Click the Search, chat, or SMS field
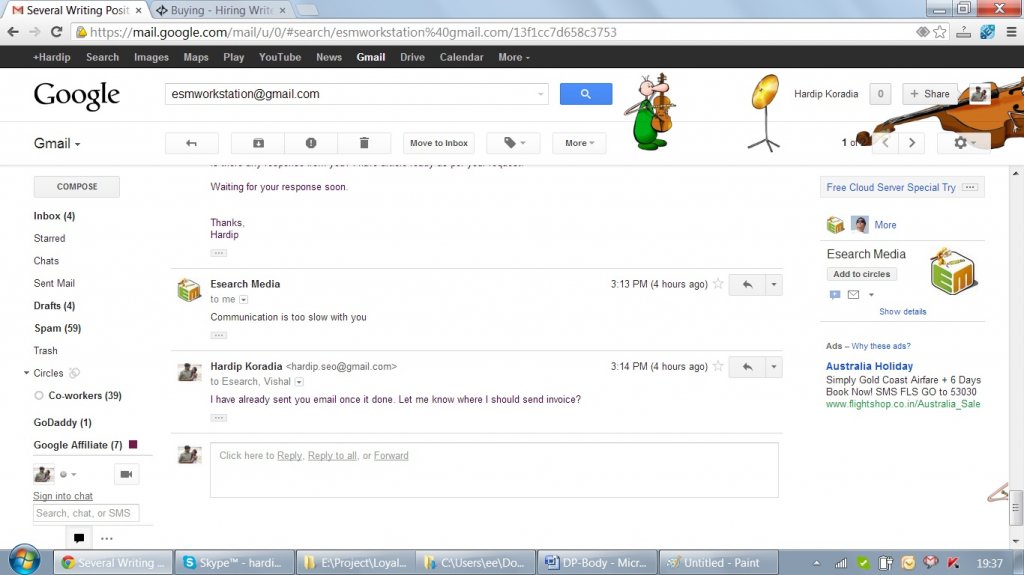The image size is (1024, 575). pos(86,514)
